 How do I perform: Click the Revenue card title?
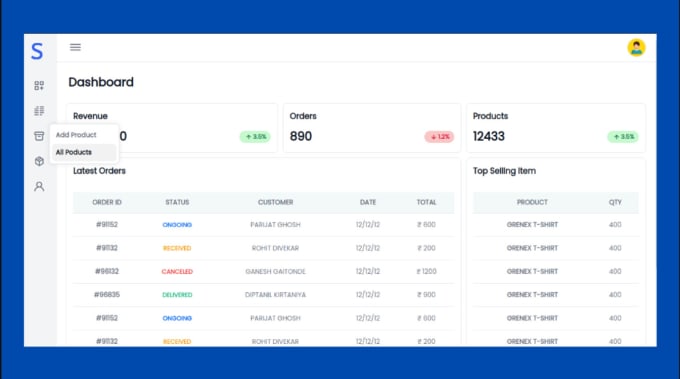coord(90,116)
